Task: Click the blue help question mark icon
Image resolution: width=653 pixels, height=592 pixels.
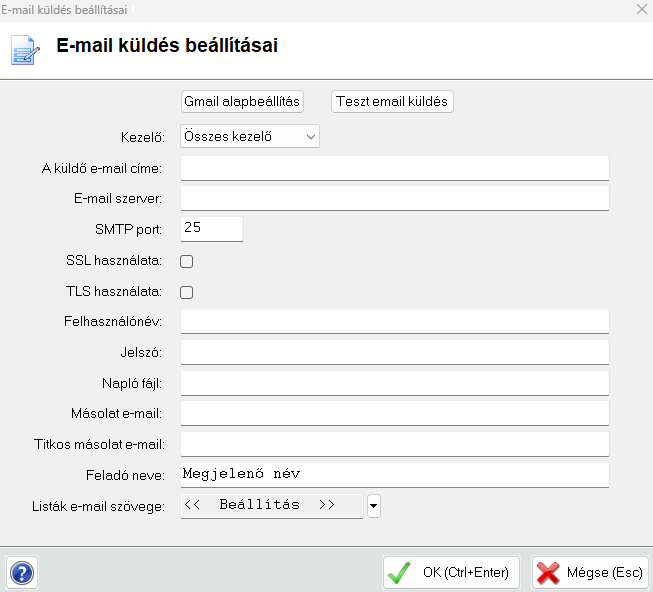Action: coord(21,573)
